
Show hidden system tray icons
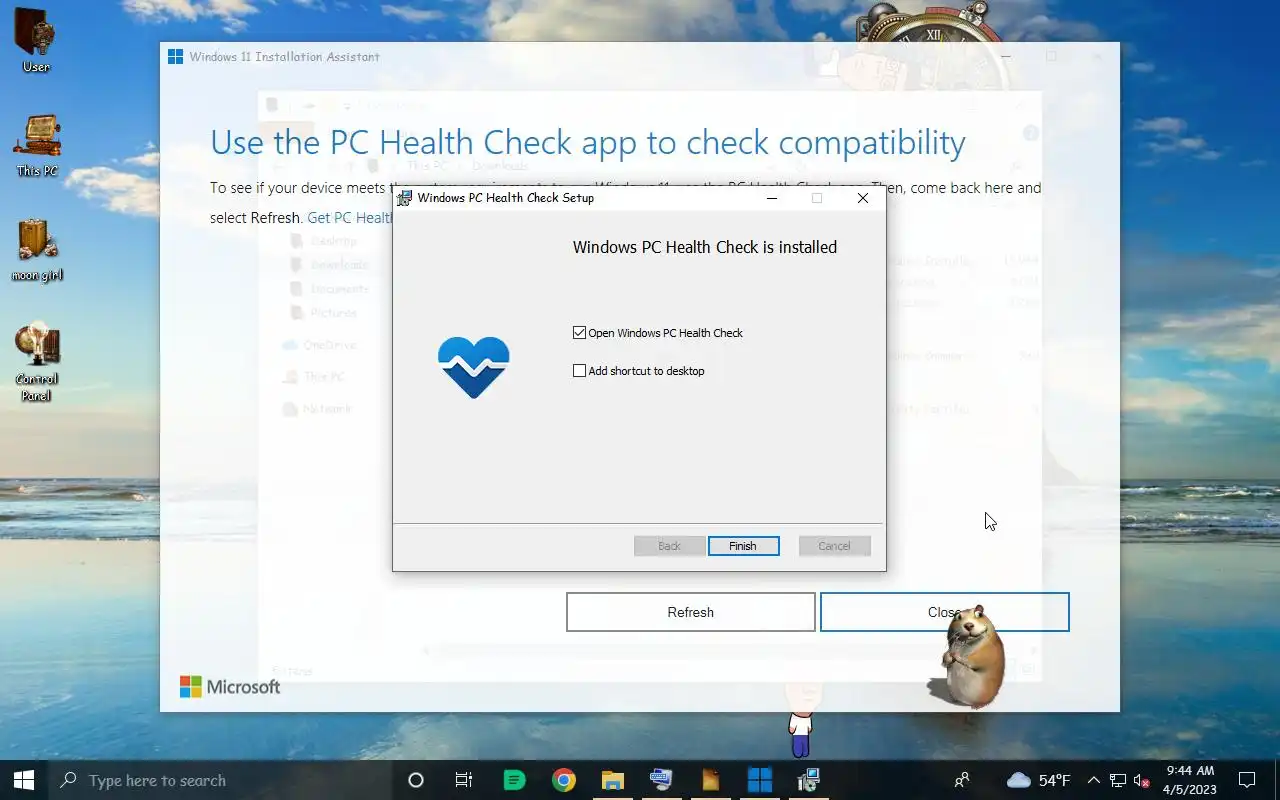(1094, 780)
